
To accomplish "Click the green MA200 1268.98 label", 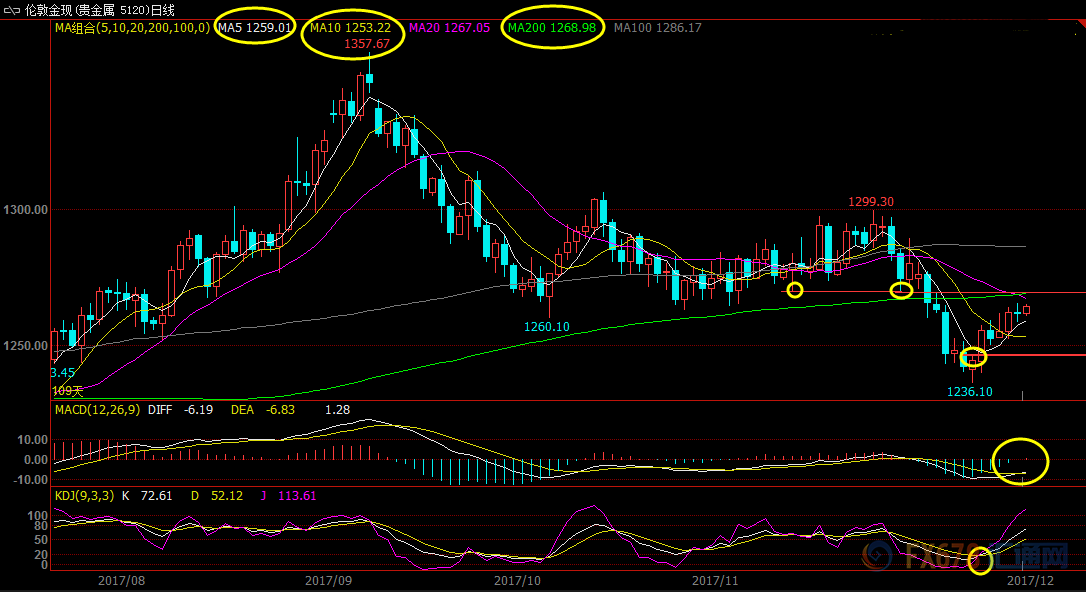I will [552, 28].
